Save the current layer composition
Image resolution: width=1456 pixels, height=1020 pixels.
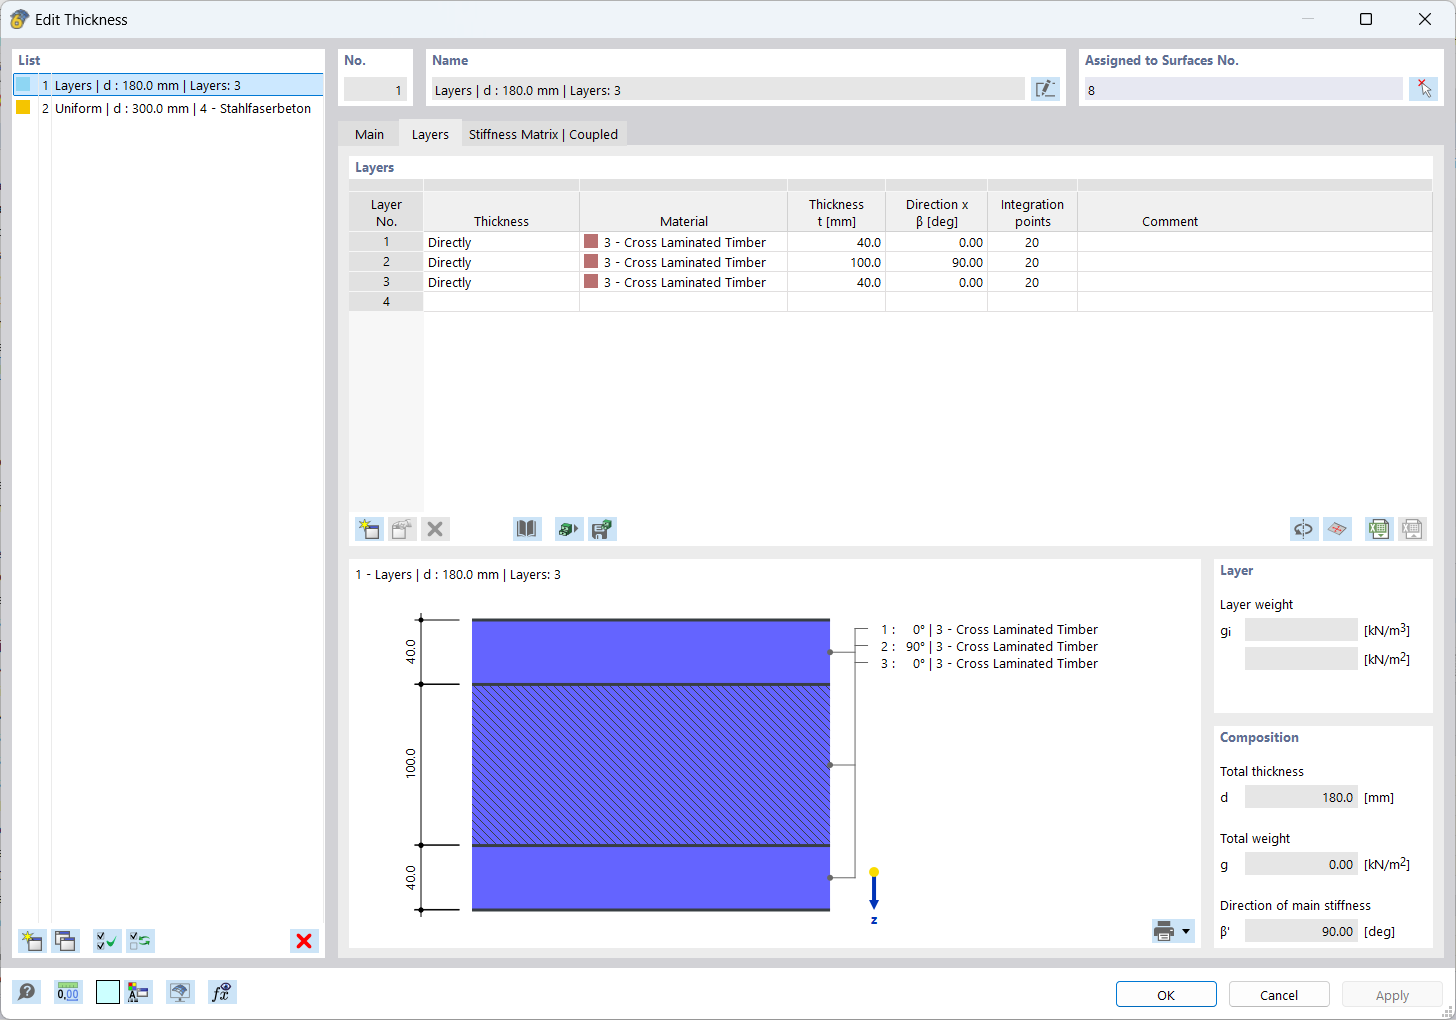point(602,528)
